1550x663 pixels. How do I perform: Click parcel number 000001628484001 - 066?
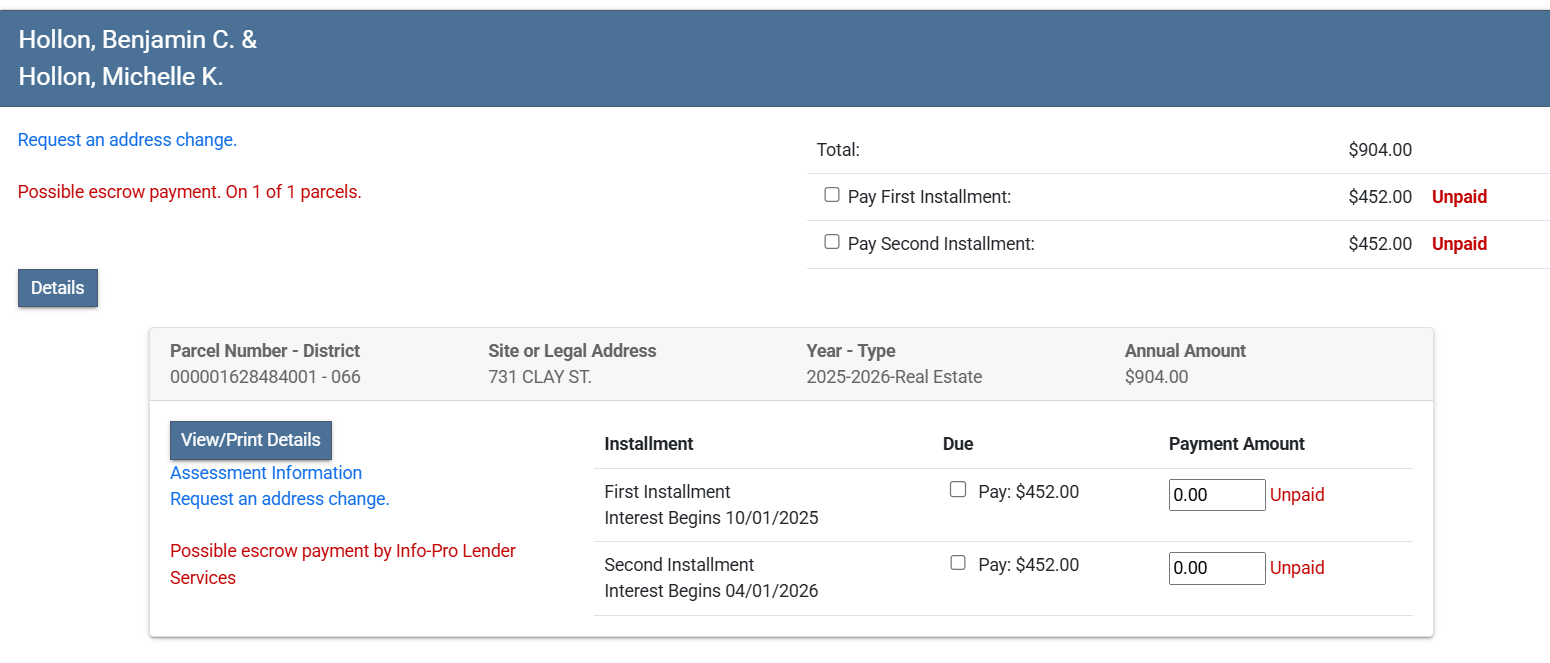pos(265,377)
